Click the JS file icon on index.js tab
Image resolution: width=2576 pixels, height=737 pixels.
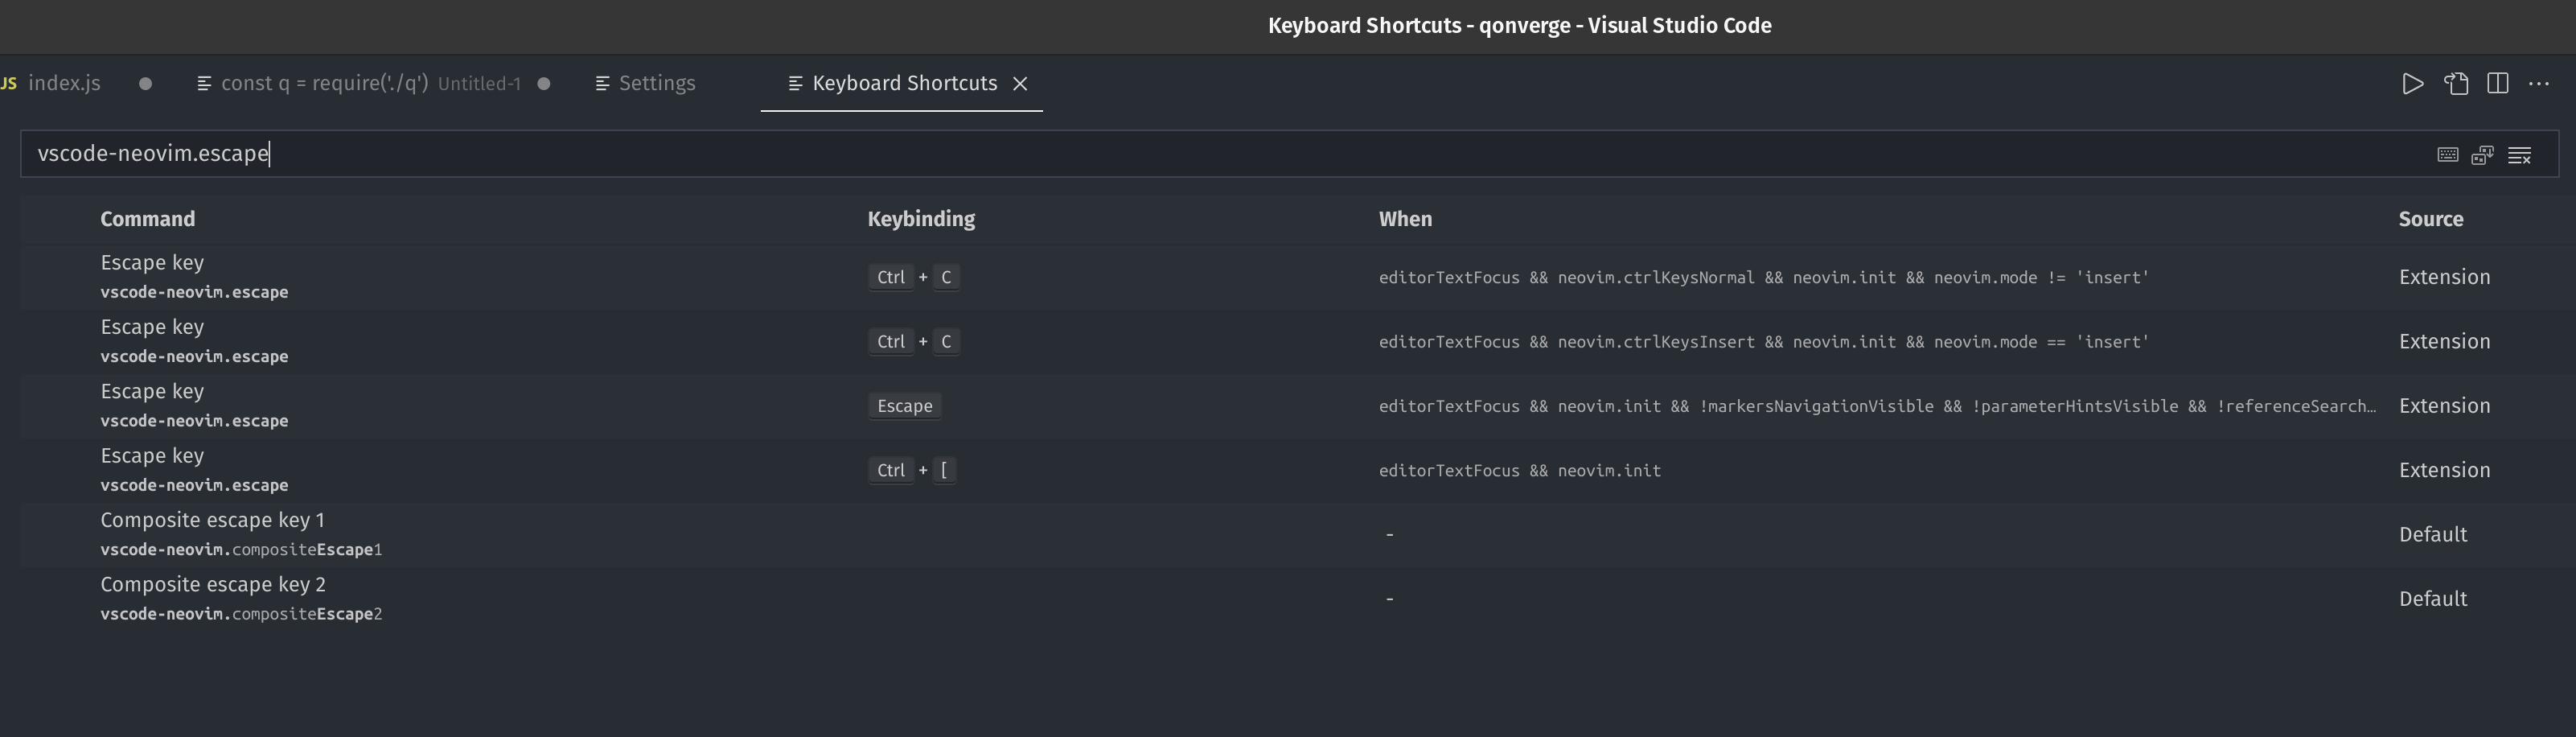pyautogui.click(x=8, y=83)
